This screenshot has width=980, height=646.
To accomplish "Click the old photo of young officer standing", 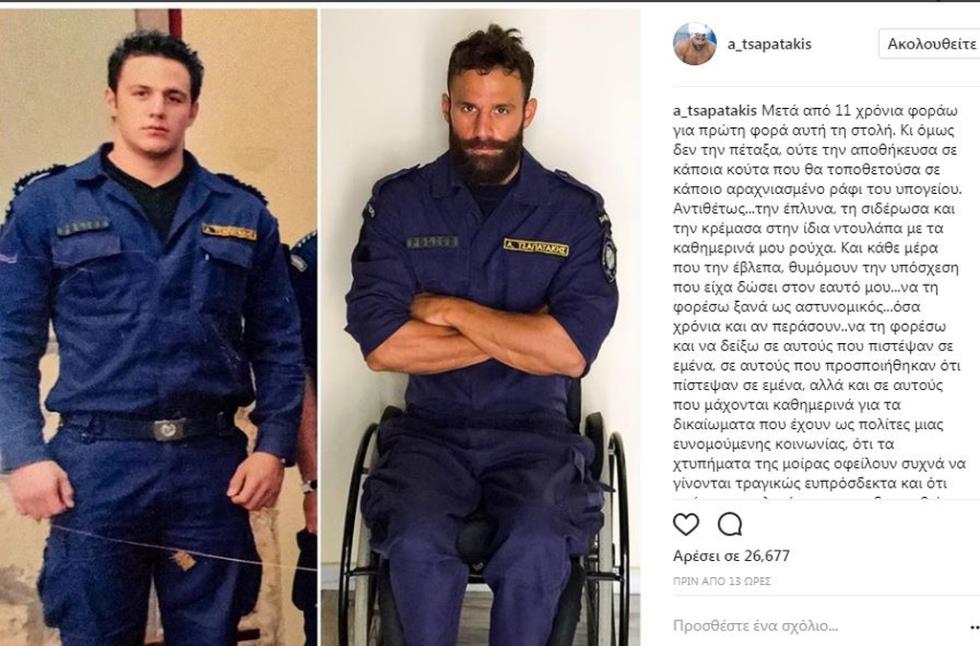I will (x=158, y=327).
